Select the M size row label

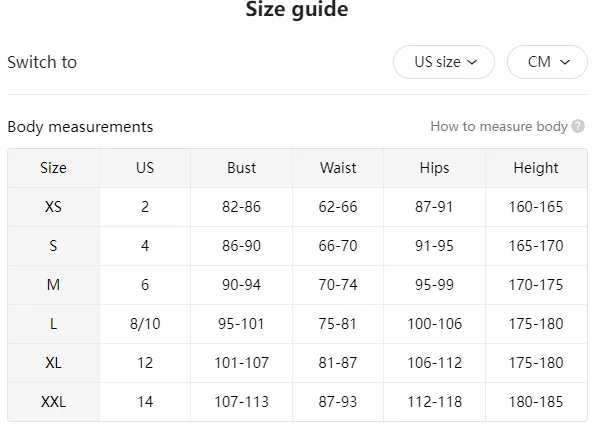pyautogui.click(x=54, y=285)
